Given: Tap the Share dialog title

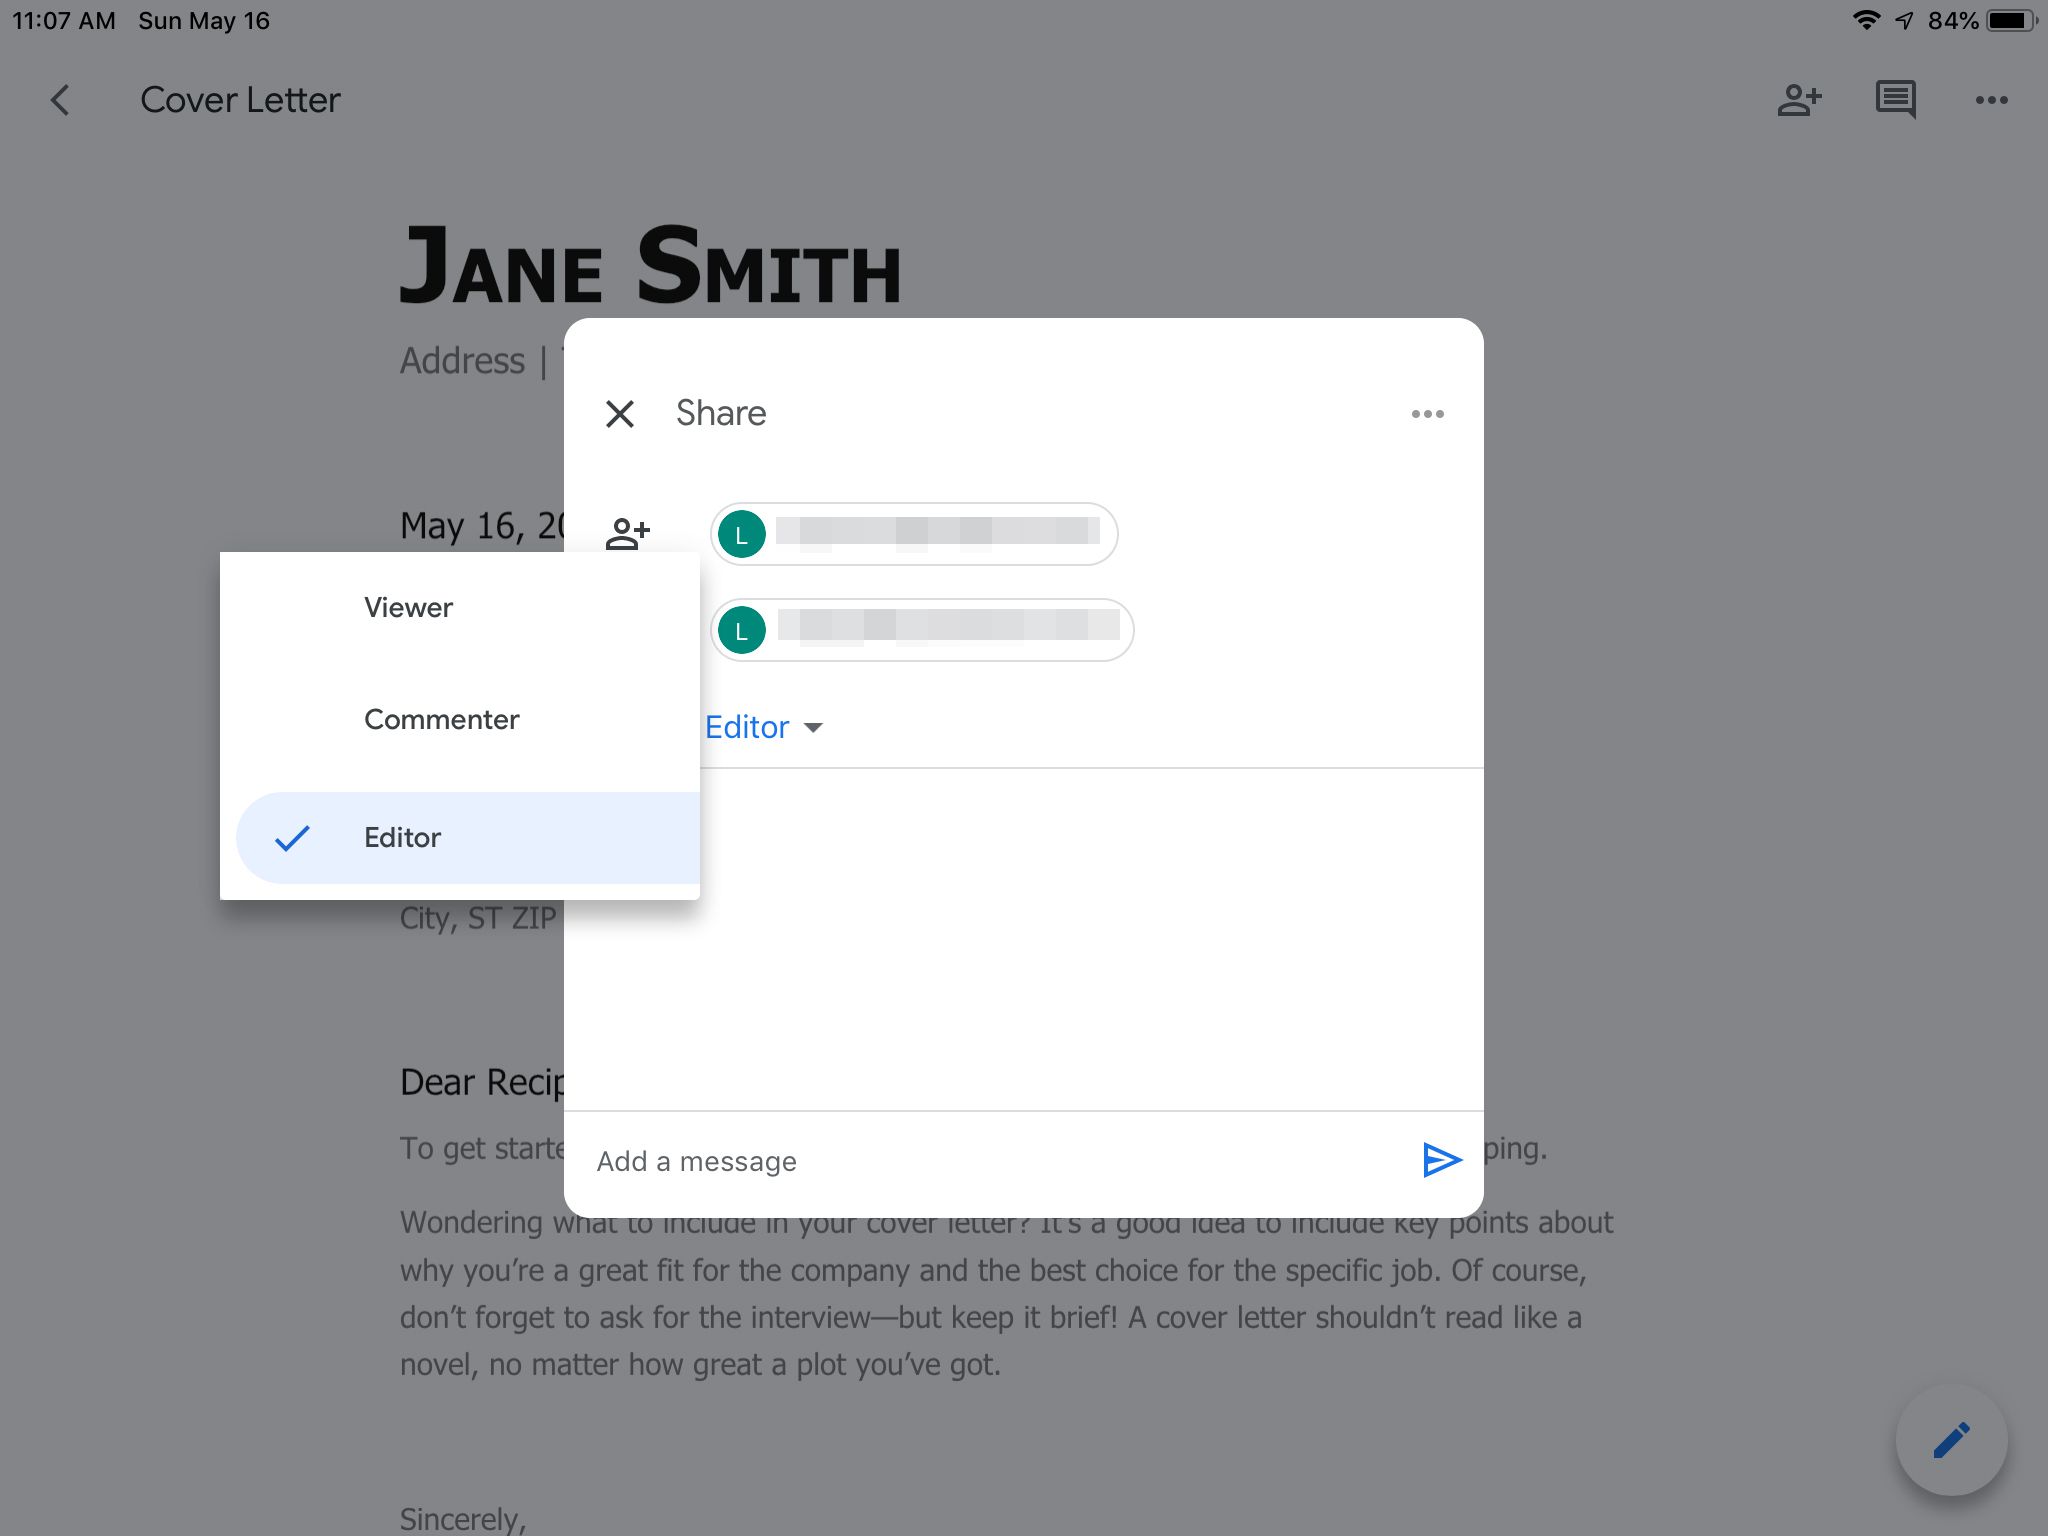Looking at the screenshot, I should pos(721,413).
